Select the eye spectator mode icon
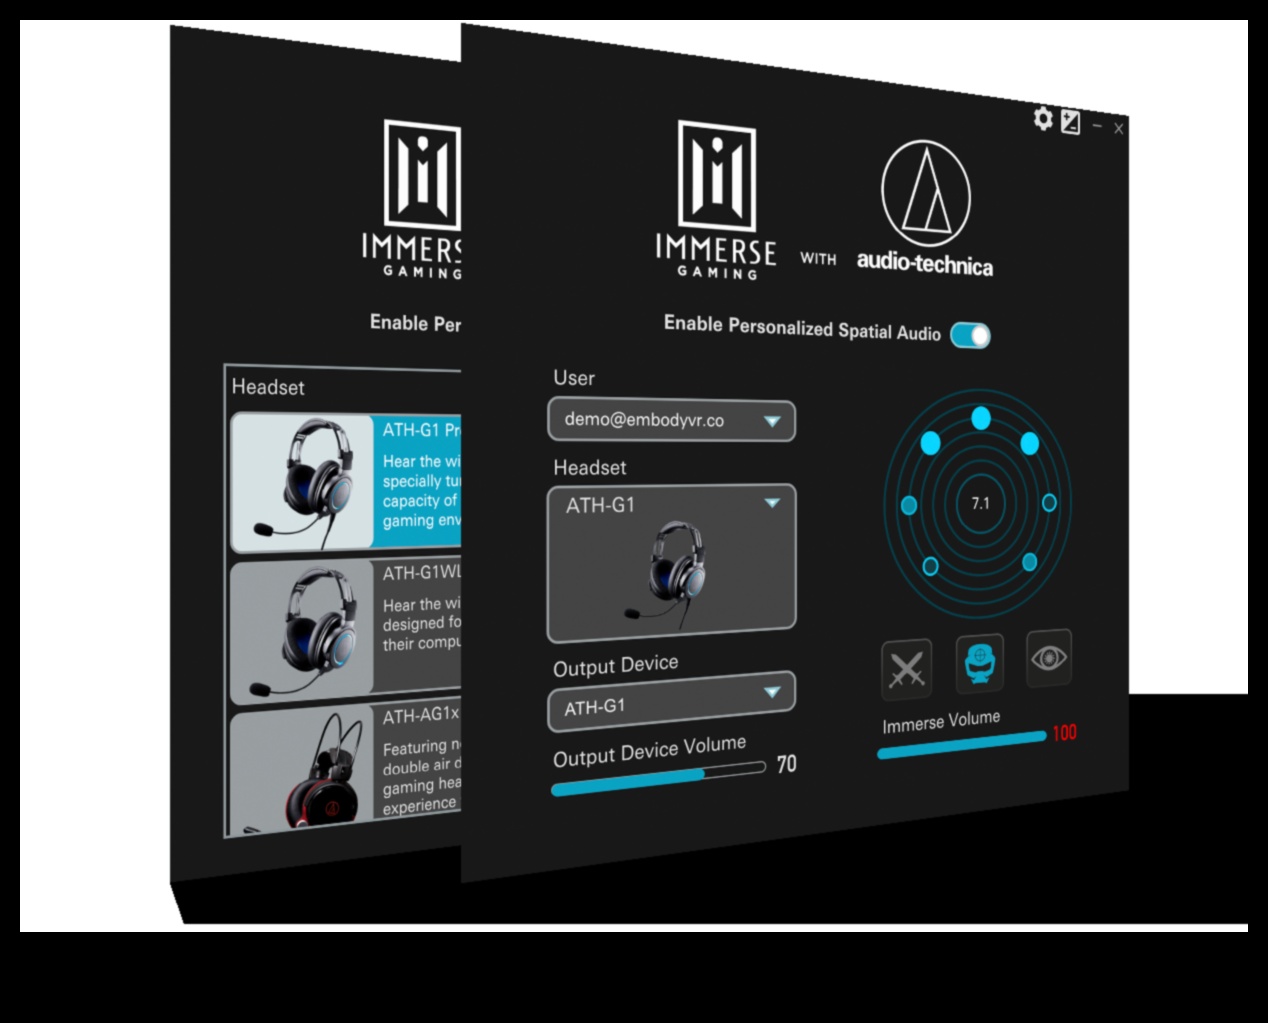1268x1023 pixels. [x=1048, y=658]
